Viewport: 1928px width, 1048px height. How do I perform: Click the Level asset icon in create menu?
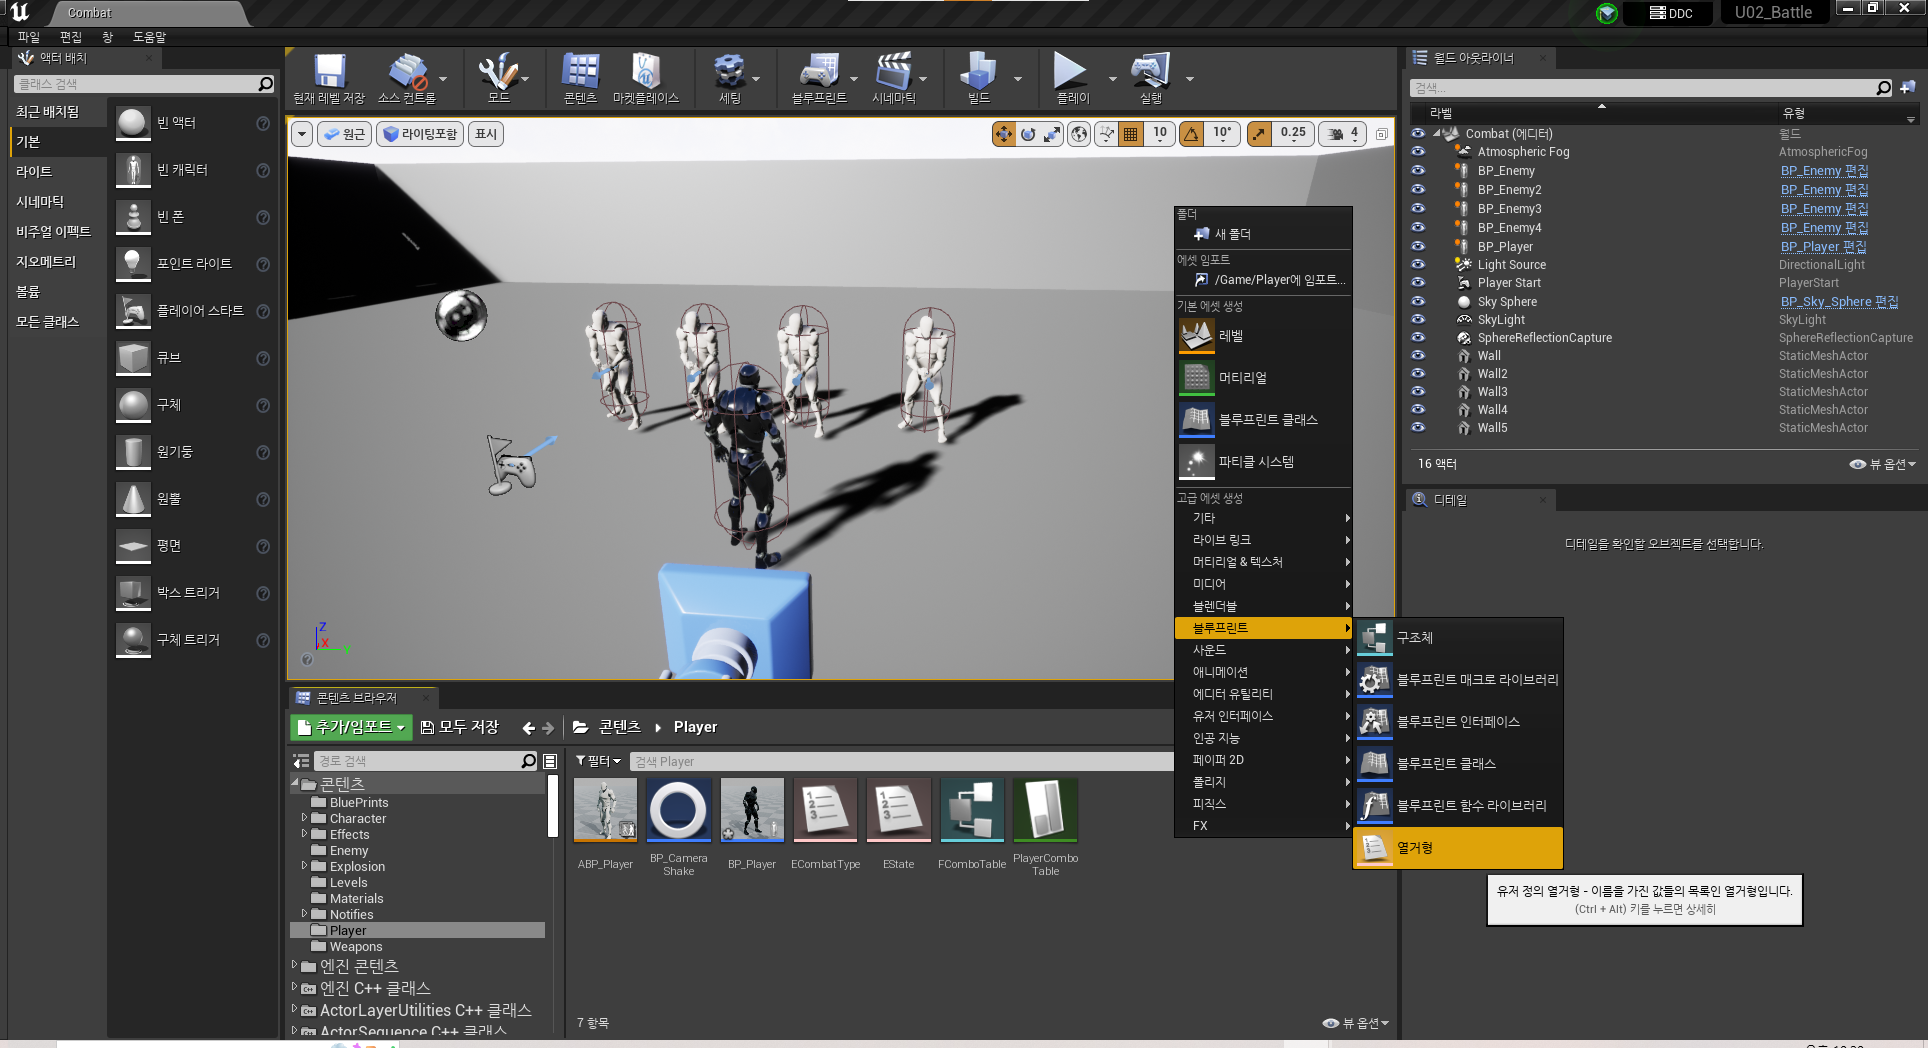tap(1196, 336)
